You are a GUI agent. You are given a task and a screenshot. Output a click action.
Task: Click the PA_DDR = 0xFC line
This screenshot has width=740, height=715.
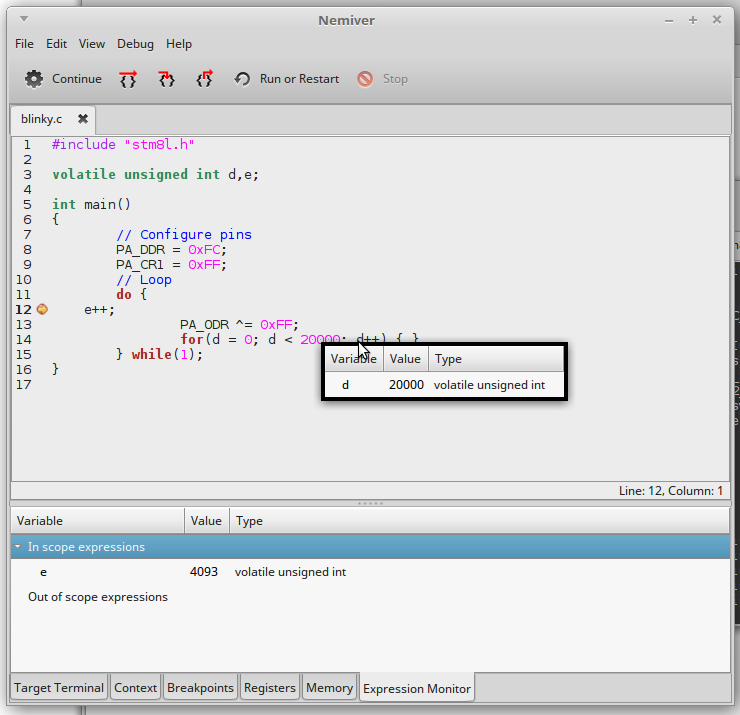171,250
